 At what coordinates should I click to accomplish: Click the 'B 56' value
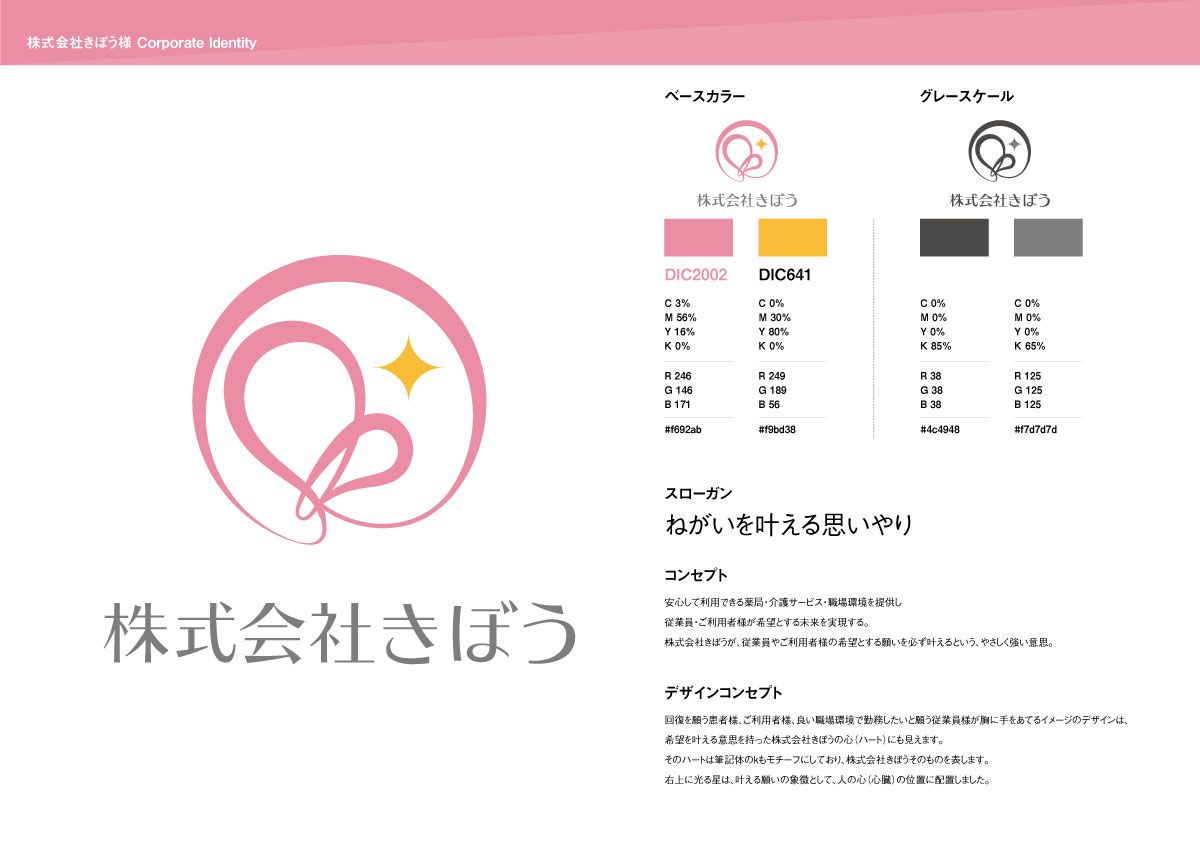coord(771,405)
